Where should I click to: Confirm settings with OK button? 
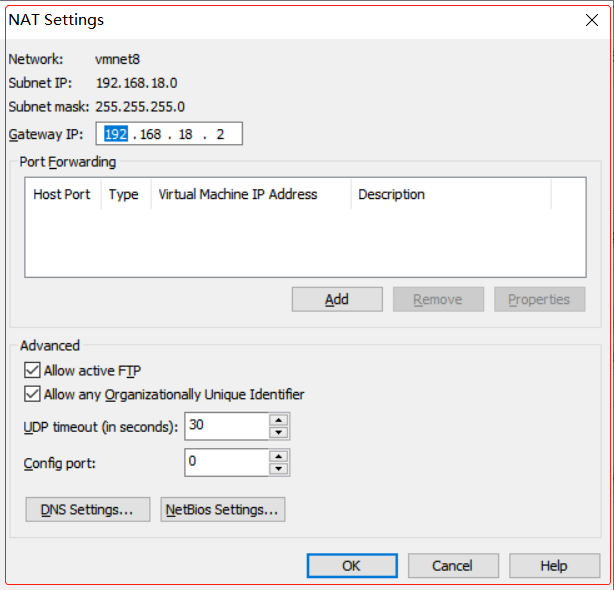pyautogui.click(x=351, y=566)
